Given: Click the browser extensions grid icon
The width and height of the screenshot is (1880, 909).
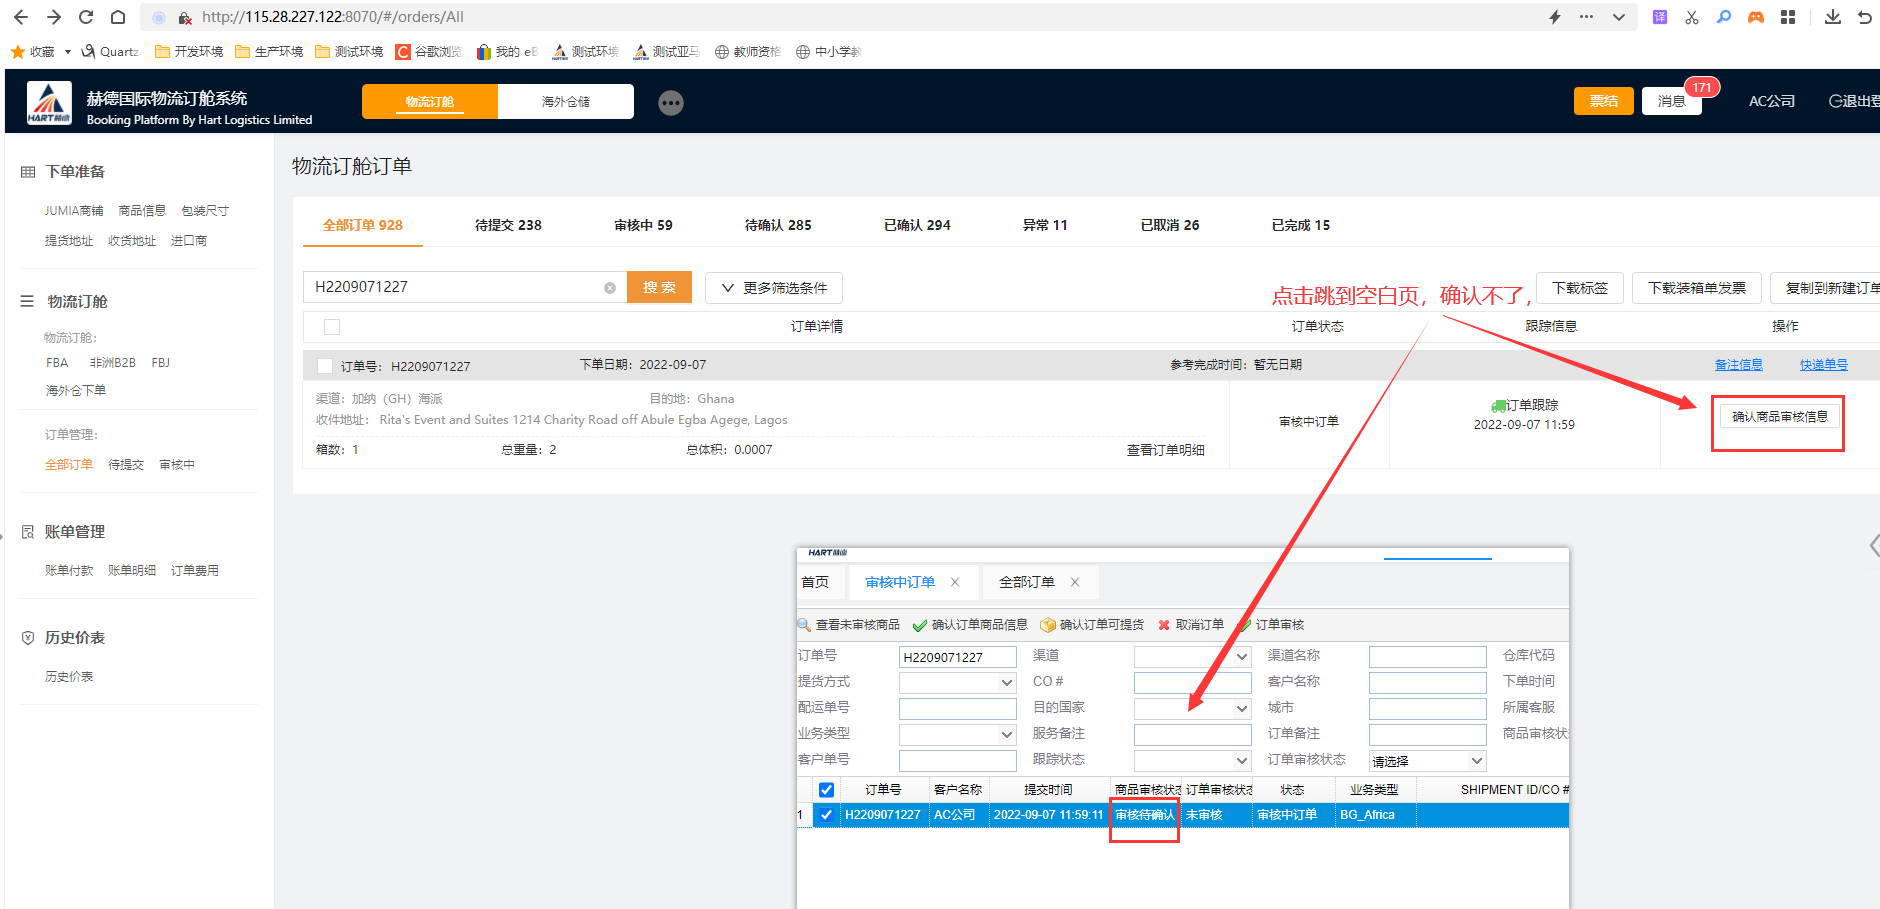Looking at the screenshot, I should [x=1788, y=17].
